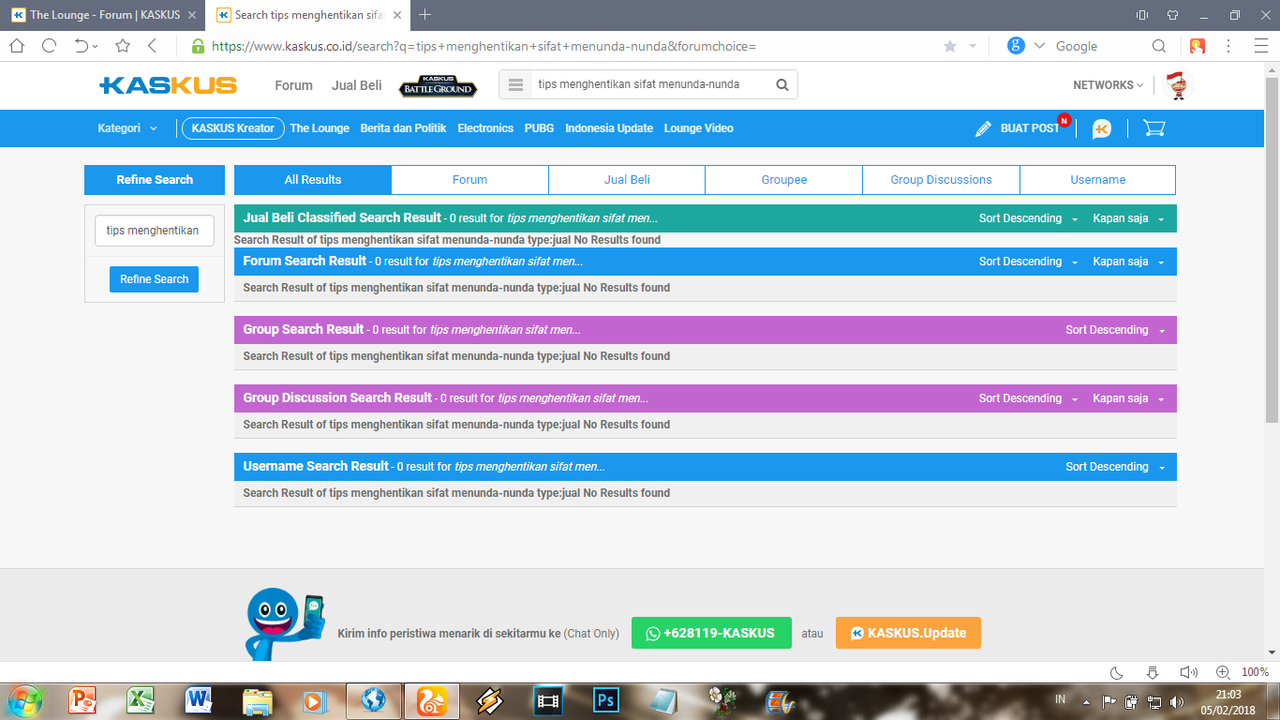This screenshot has height=720, width=1280.
Task: Open Excel from the taskbar
Action: click(x=140, y=700)
